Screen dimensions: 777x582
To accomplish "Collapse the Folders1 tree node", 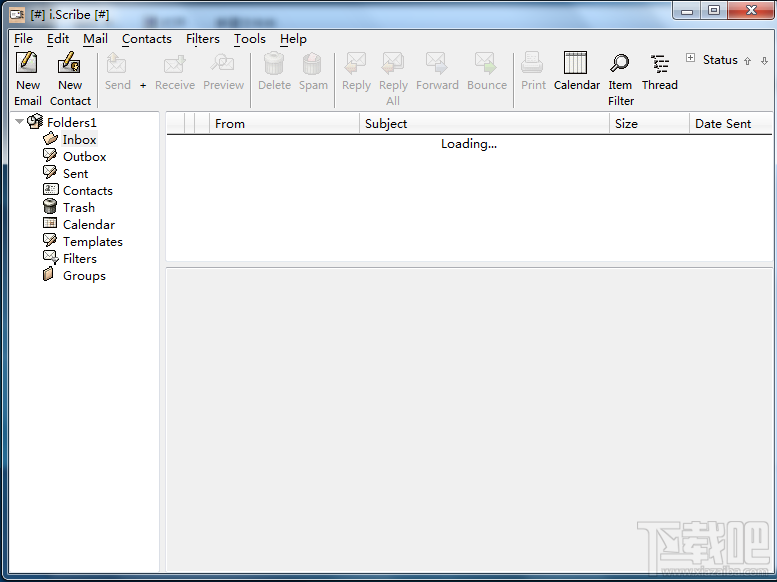I will click(19, 121).
